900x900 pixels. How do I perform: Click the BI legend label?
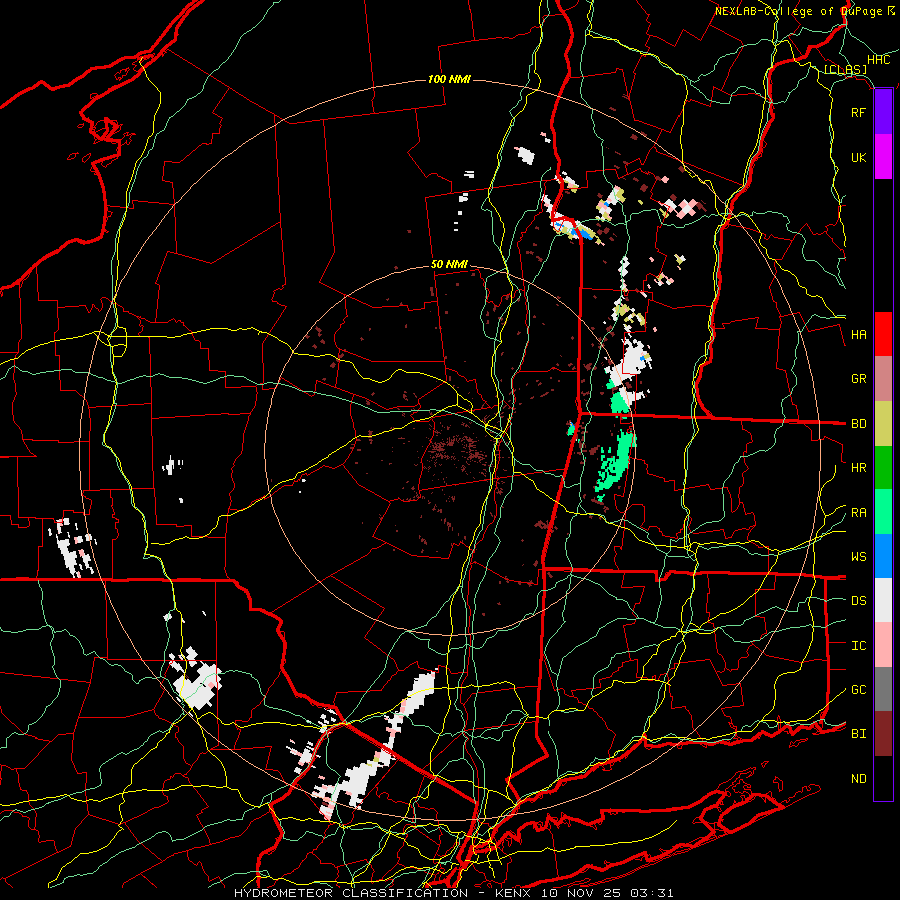(x=858, y=734)
